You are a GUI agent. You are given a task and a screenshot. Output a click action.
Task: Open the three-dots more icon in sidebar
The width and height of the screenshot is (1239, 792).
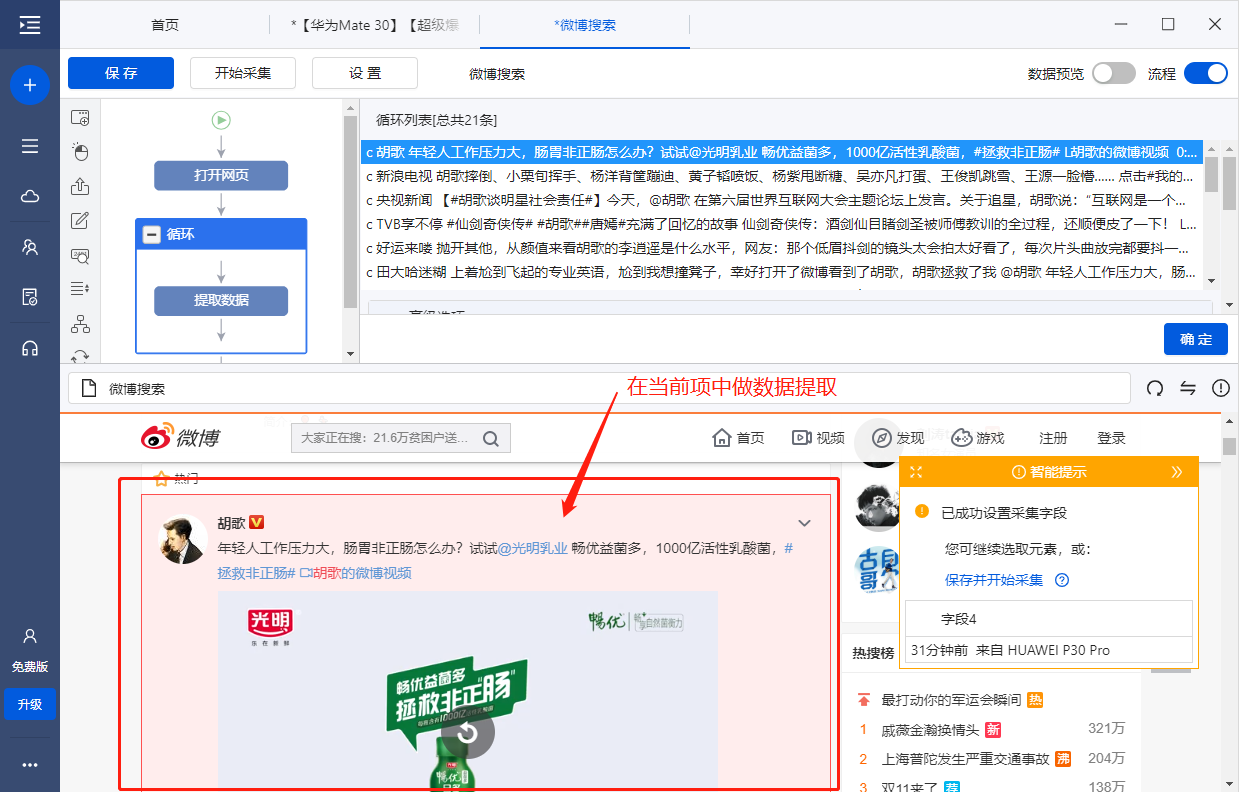point(30,765)
